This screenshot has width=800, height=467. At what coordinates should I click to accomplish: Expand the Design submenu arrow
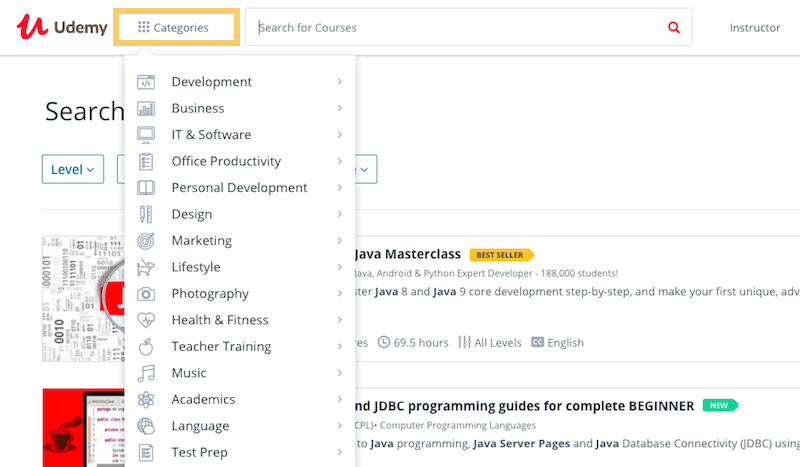coord(340,214)
